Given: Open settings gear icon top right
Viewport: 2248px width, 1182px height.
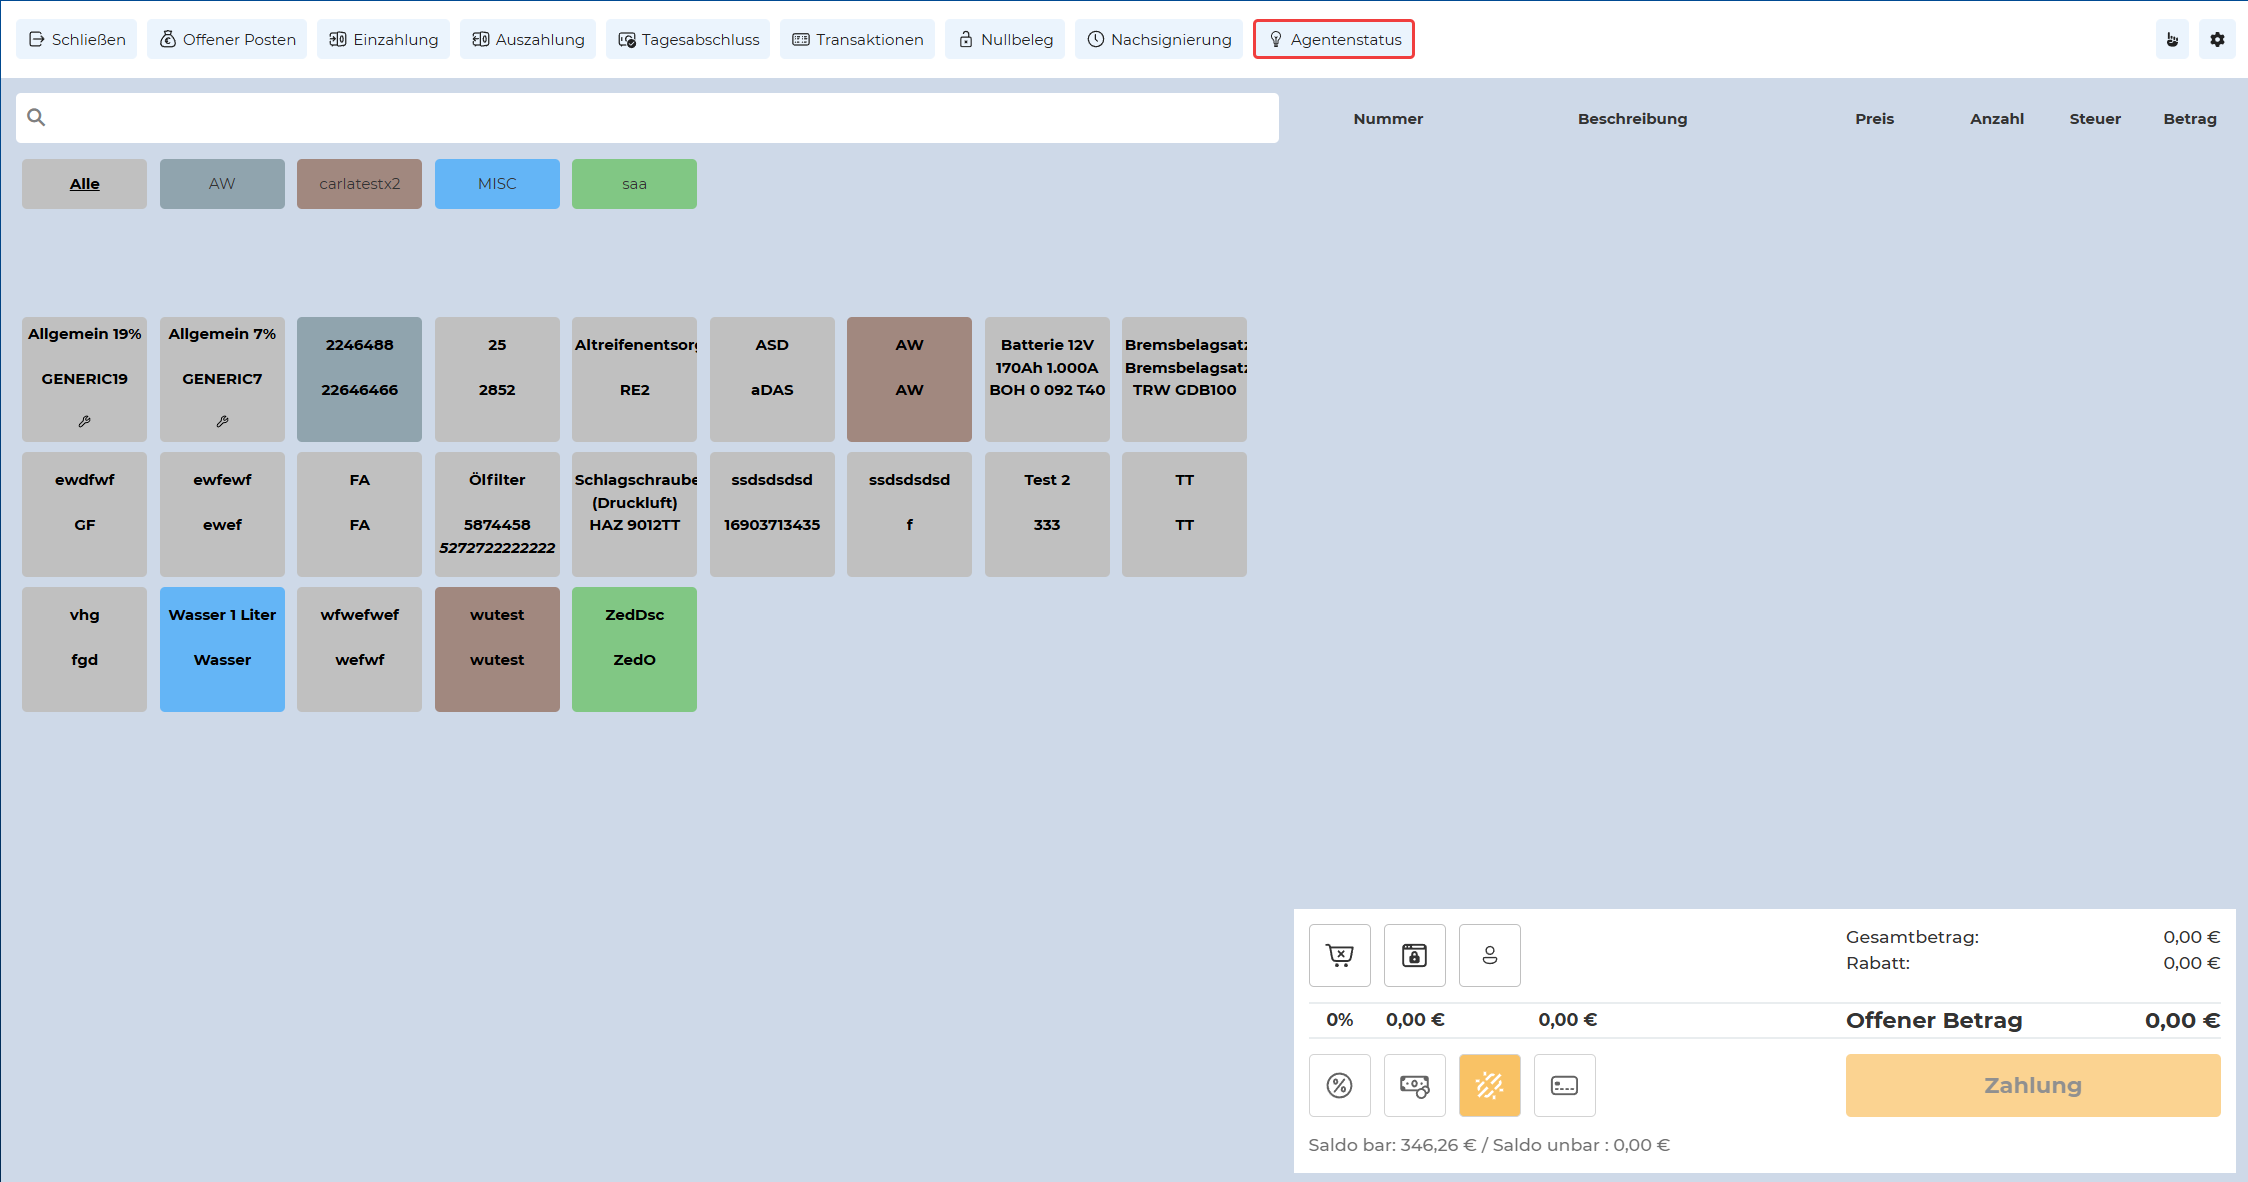Looking at the screenshot, I should click(2217, 39).
